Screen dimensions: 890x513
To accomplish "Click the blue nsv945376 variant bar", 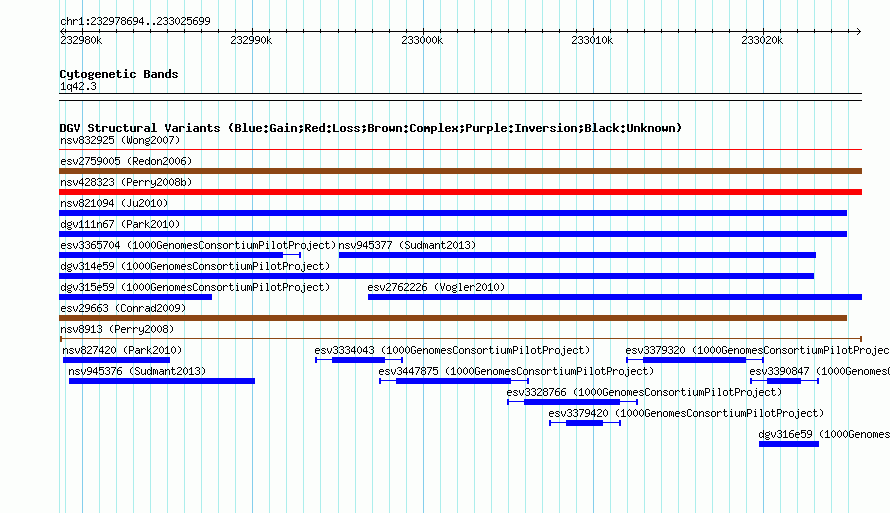I will point(162,381).
